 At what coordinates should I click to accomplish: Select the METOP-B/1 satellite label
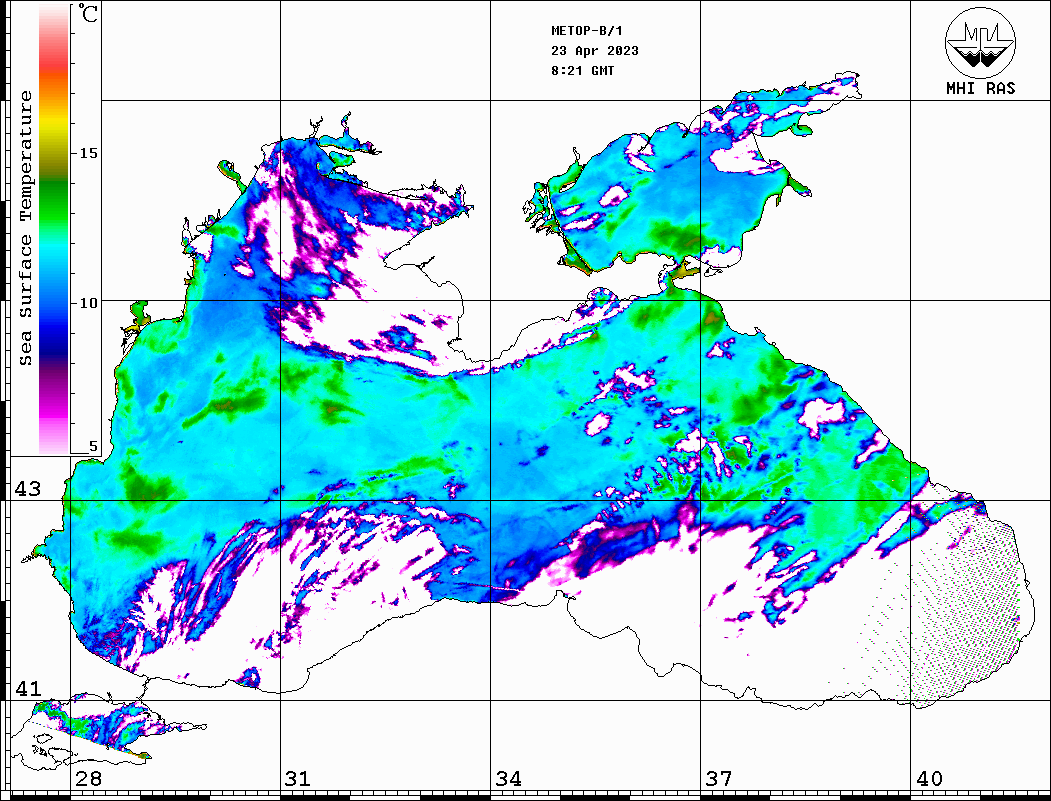click(586, 31)
